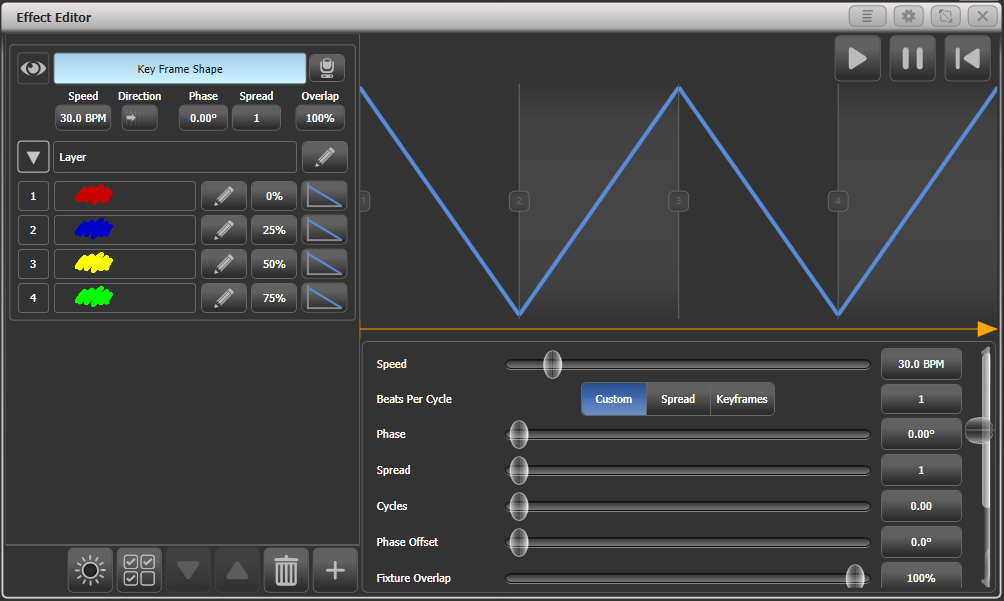Open the settings gear in the title bar
This screenshot has width=1004, height=601.
[x=908, y=16]
